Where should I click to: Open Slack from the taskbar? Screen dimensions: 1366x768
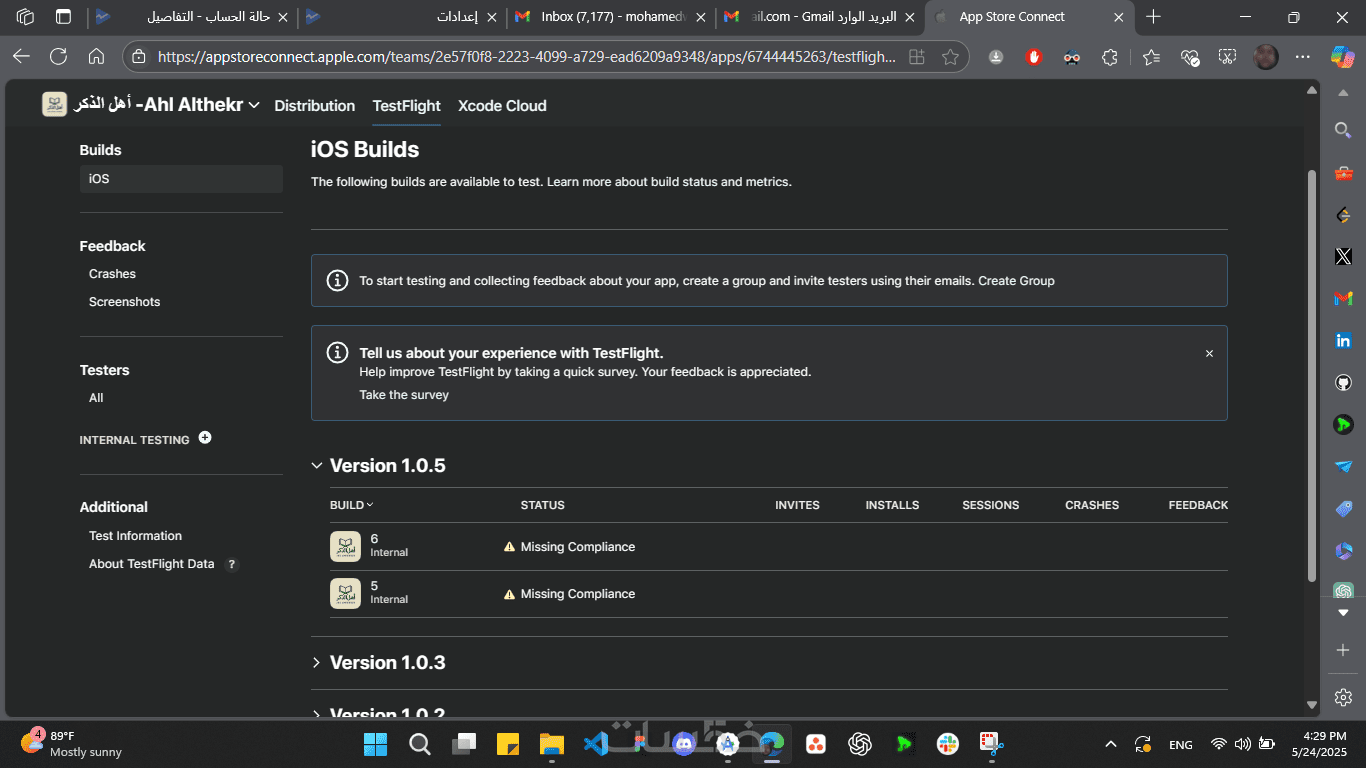[947, 744]
